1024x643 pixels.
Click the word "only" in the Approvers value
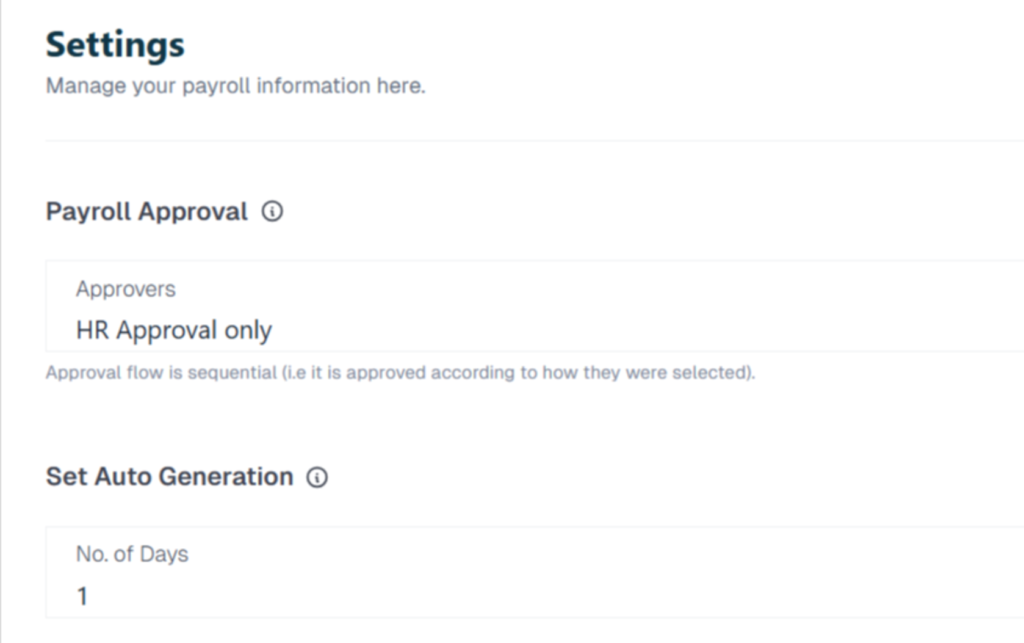coord(248,330)
